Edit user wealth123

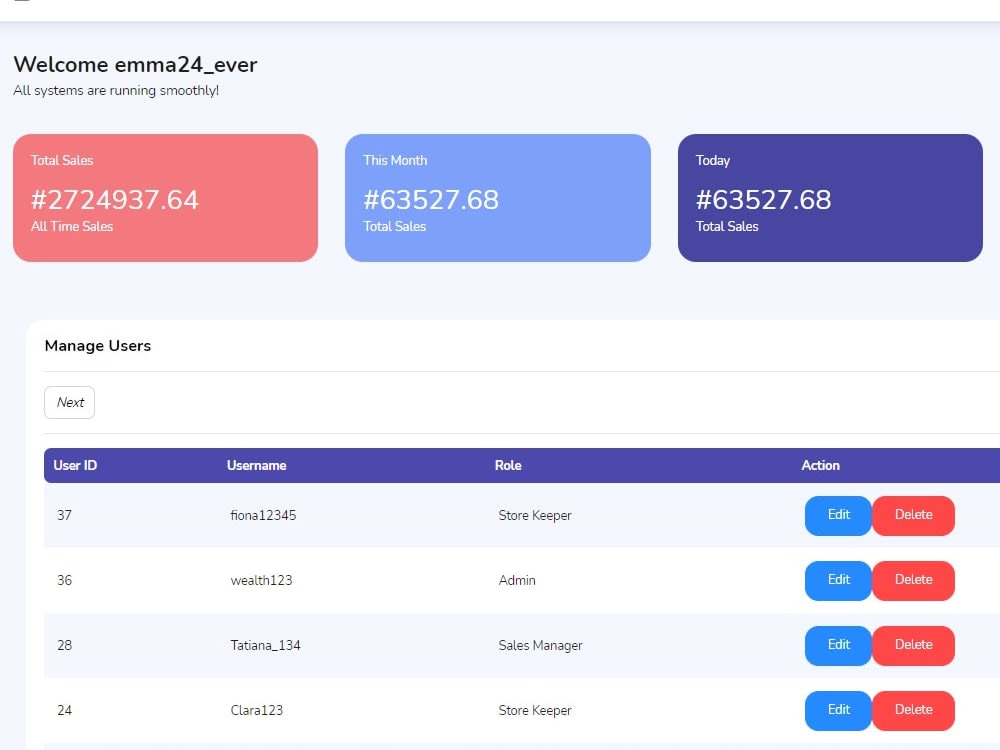coord(837,580)
